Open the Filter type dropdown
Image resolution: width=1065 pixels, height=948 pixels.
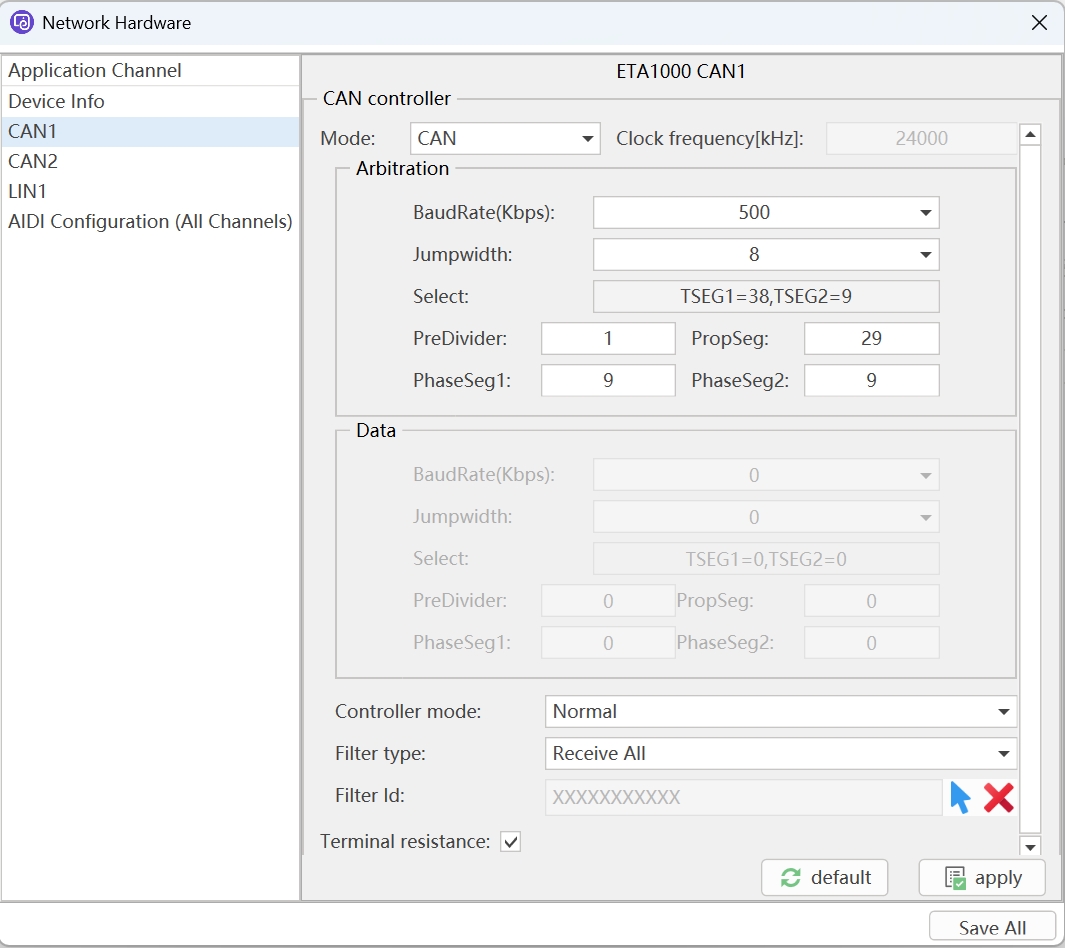coord(780,754)
